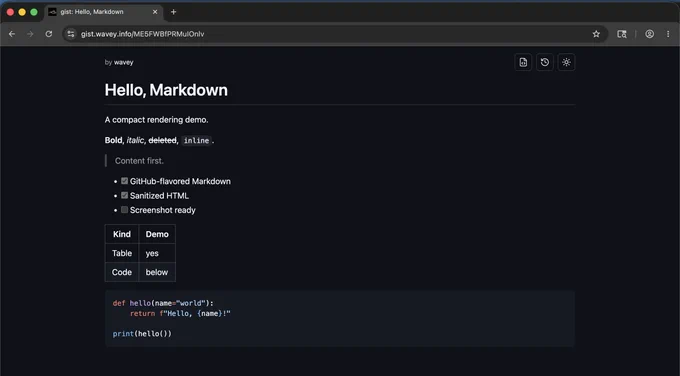Viewport: 680px width, 376px height.
Task: Click the blockquote 'Content first.'
Action: [139, 160]
